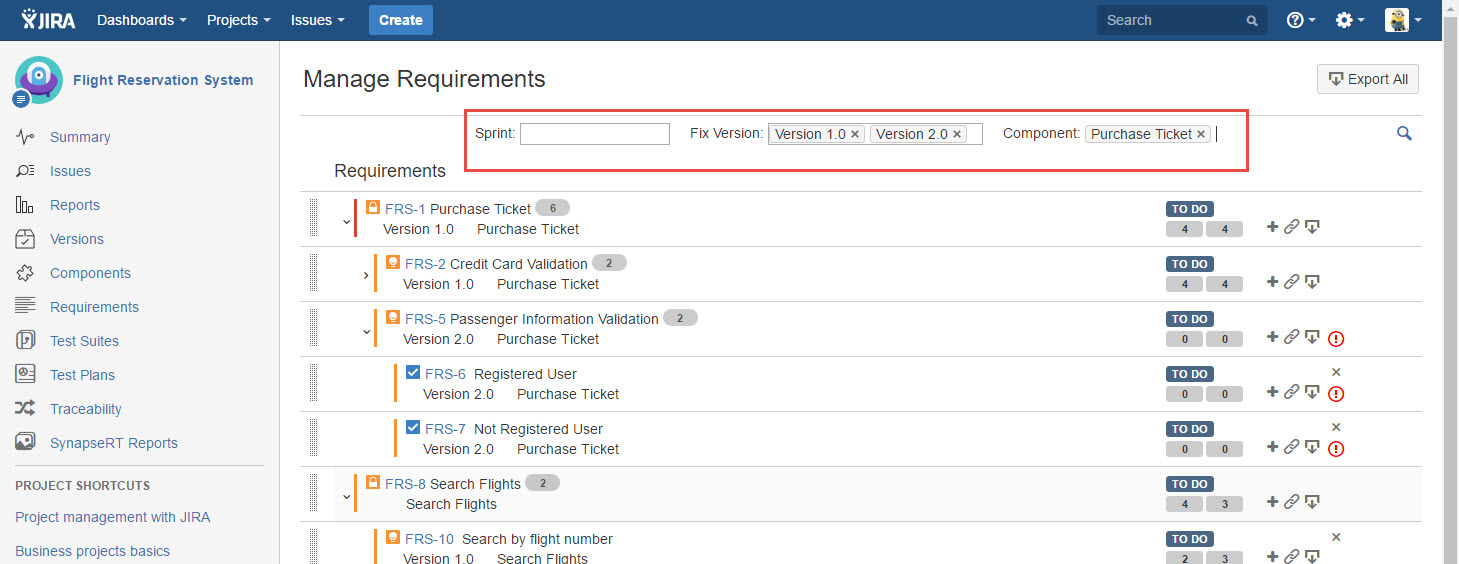Expand the FRS-2 Credit Card Validation requirement
The height and width of the screenshot is (564, 1459).
click(366, 276)
